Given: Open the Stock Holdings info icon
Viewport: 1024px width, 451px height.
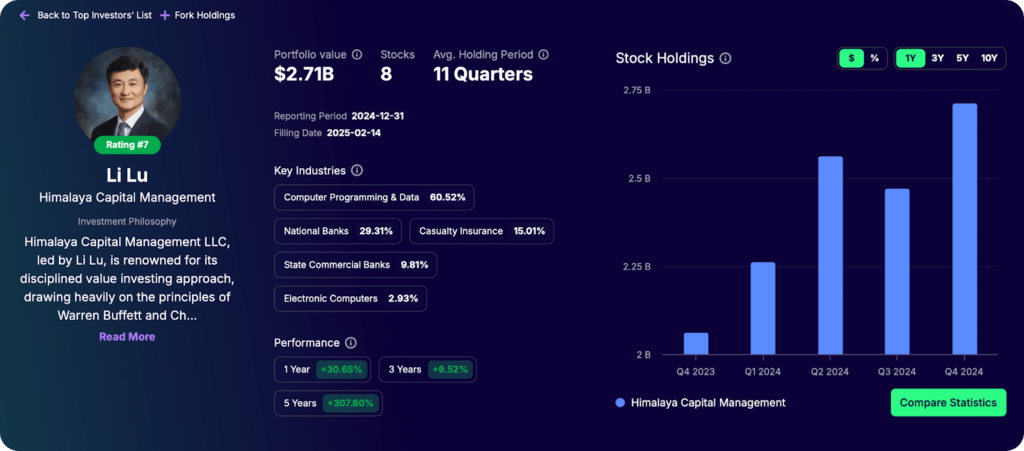Looking at the screenshot, I should pos(725,59).
